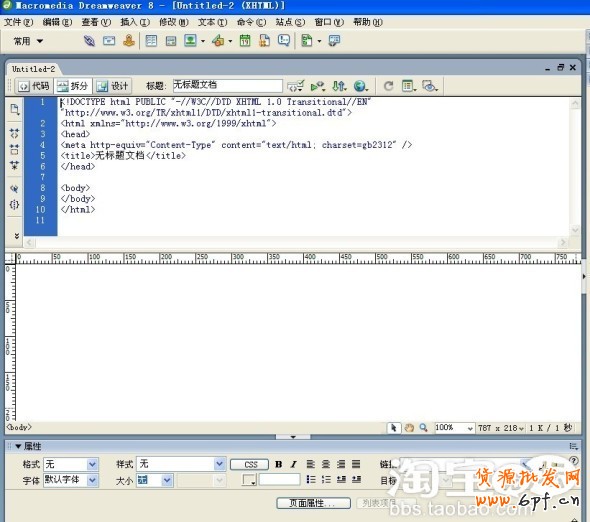Open the View Options icon menu
This screenshot has width=590, height=522.
[x=409, y=86]
